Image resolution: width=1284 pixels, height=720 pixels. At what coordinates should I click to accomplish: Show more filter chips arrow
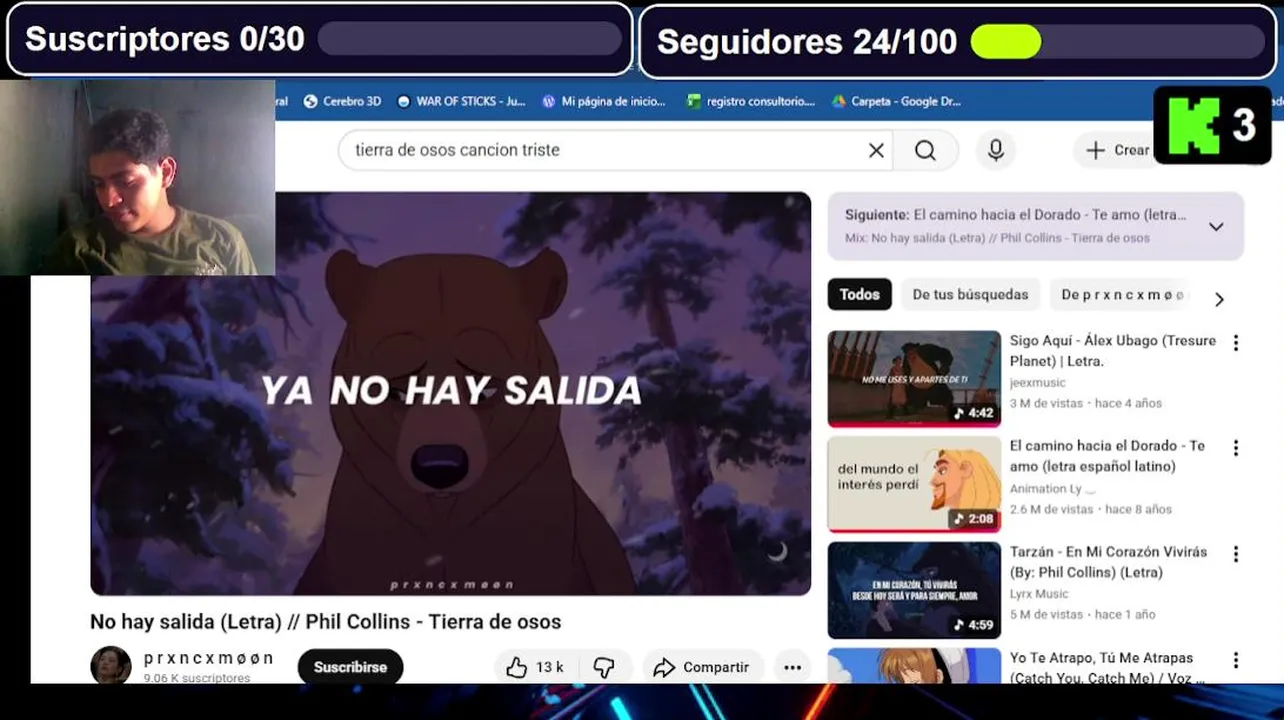pos(1219,299)
